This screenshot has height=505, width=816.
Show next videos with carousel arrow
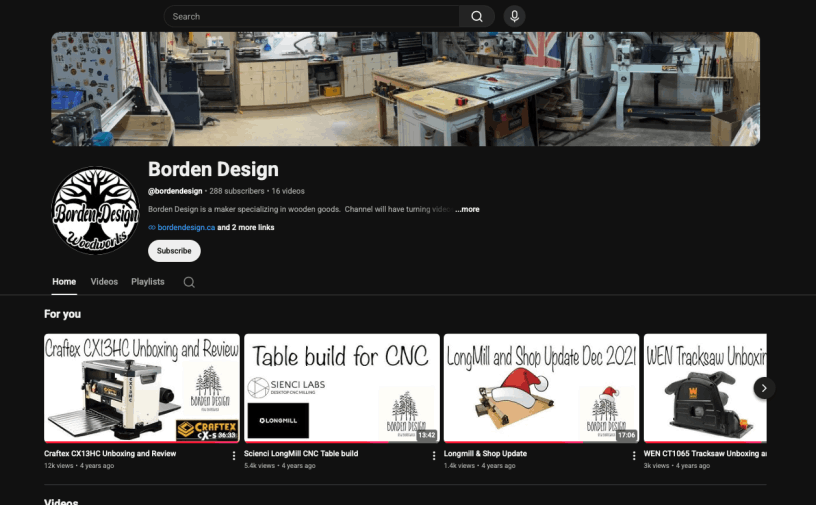(764, 388)
